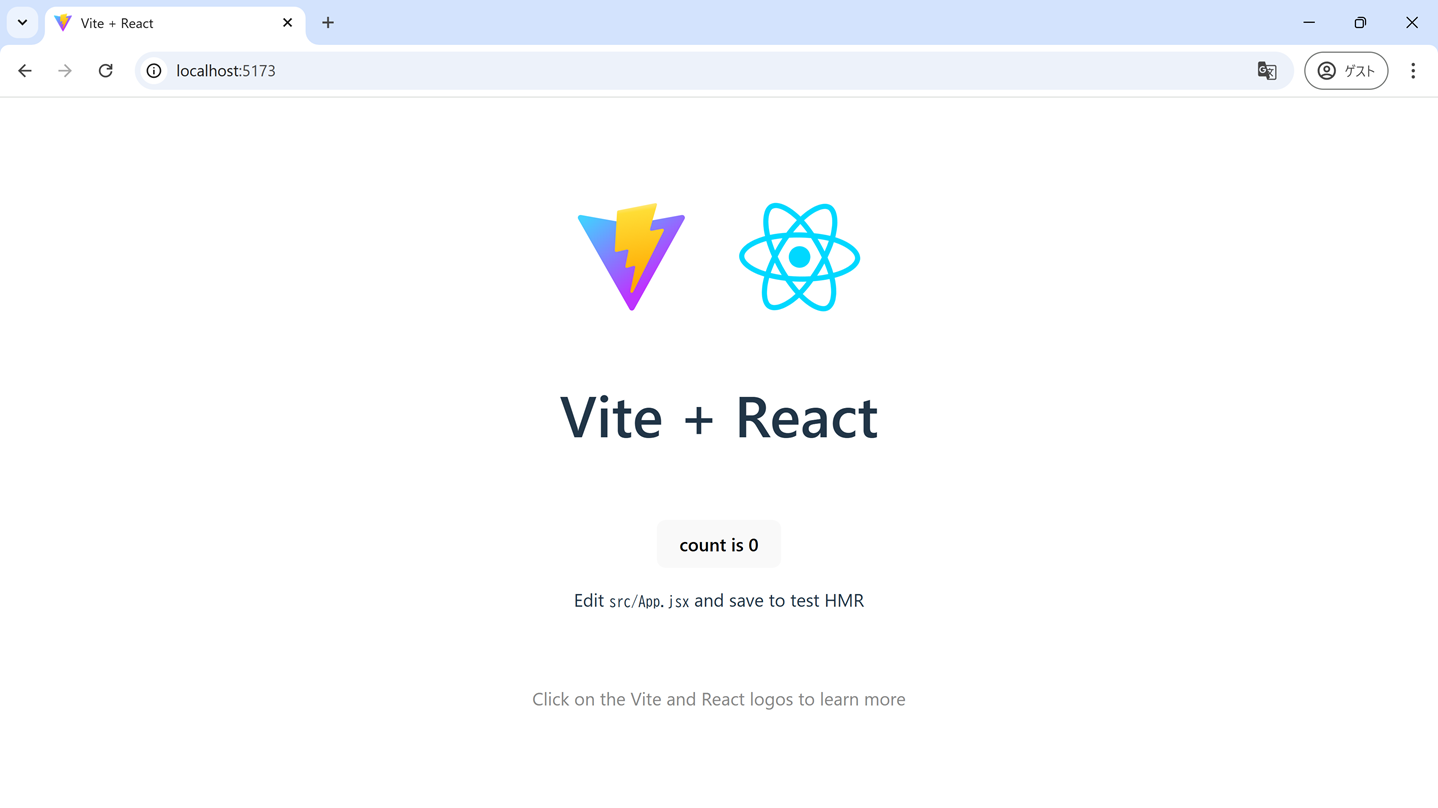The height and width of the screenshot is (808, 1438).
Task: Click the count is 0 button
Action: pos(719,545)
